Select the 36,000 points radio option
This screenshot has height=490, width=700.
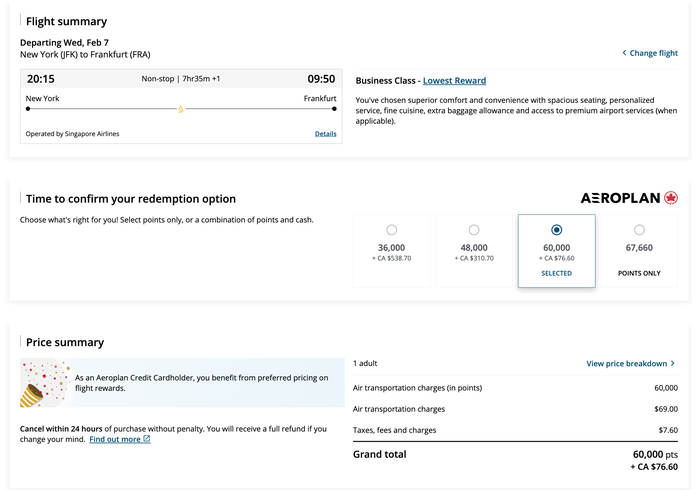click(x=392, y=230)
